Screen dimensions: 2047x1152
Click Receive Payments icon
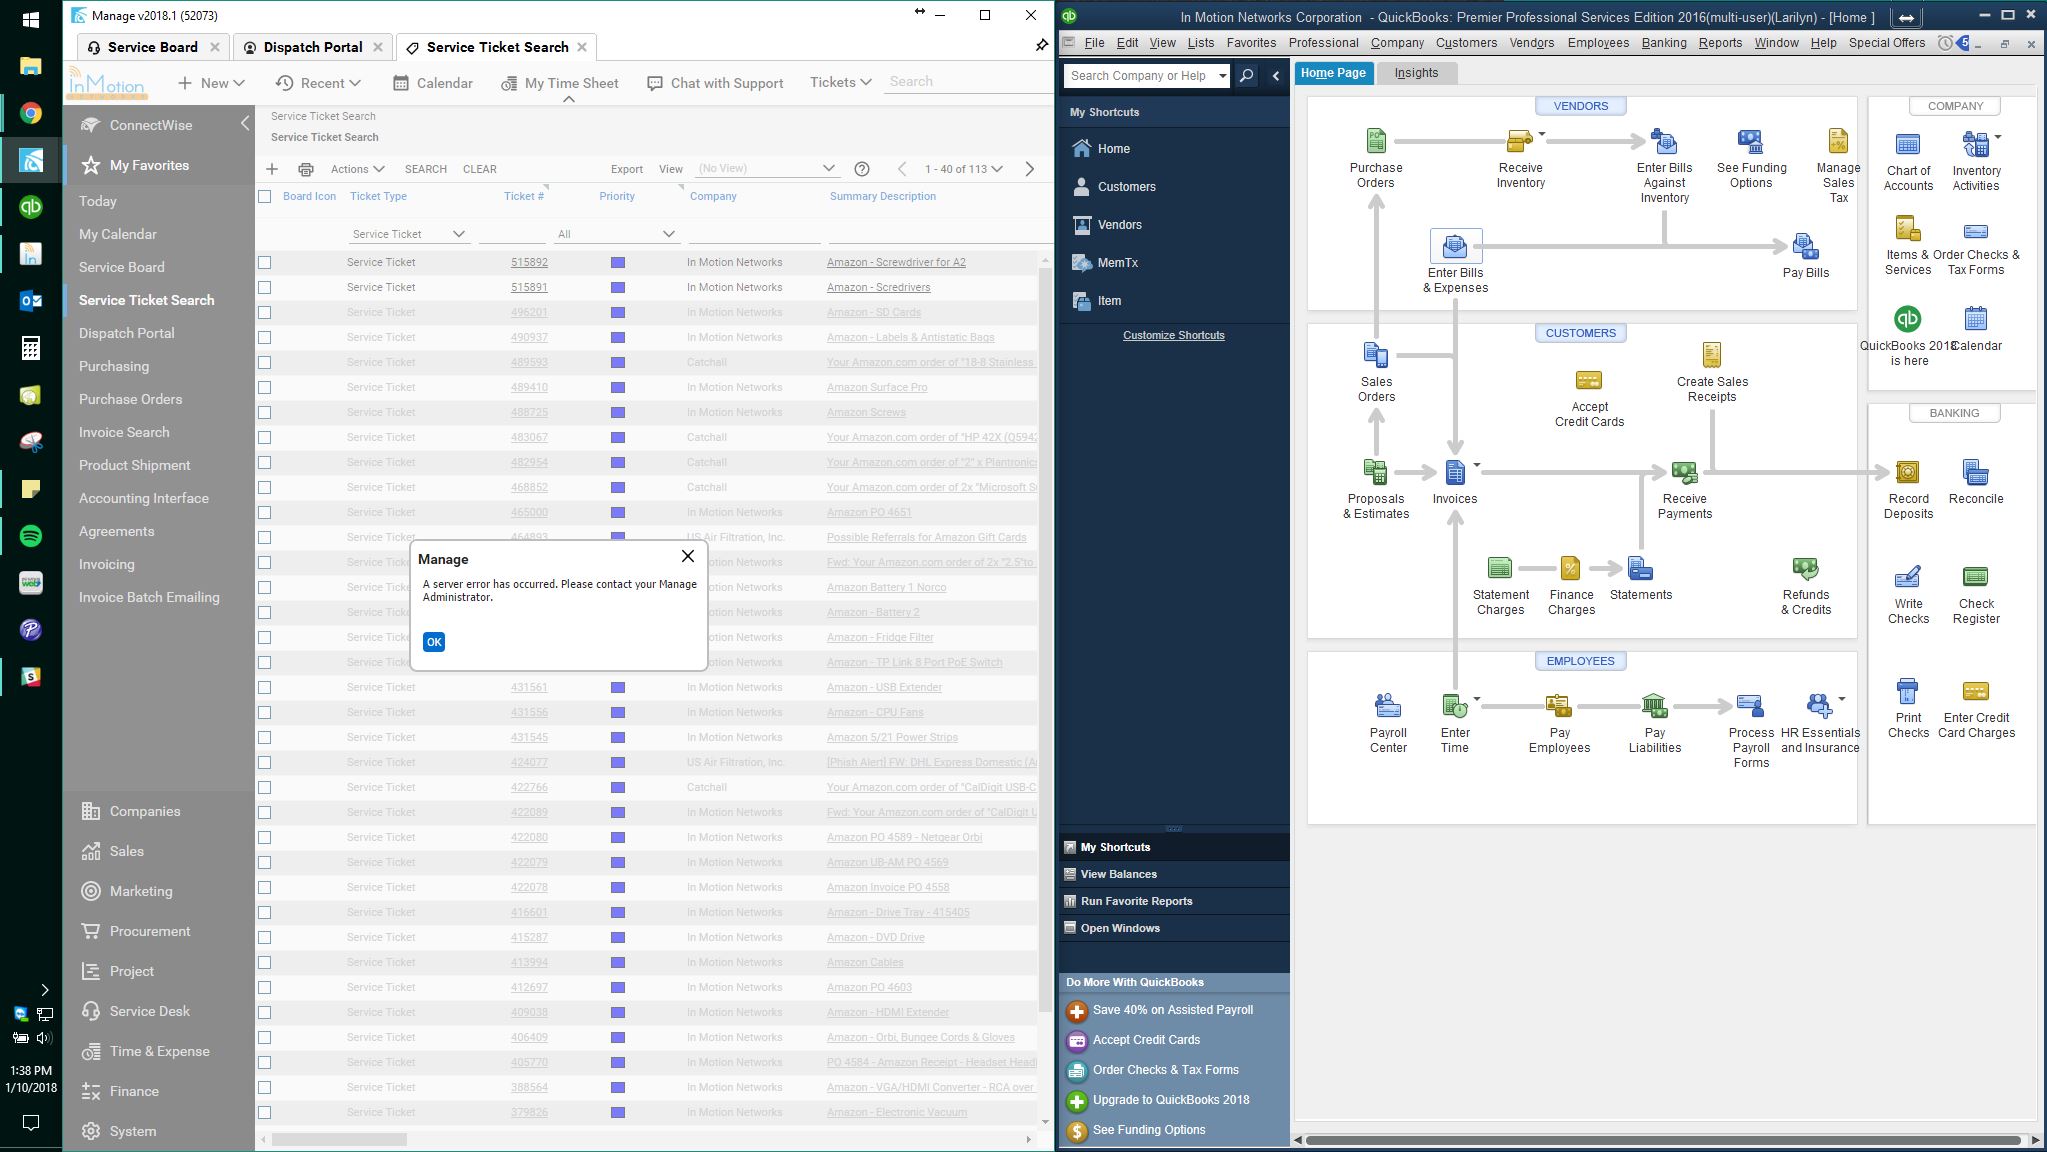pyautogui.click(x=1684, y=472)
